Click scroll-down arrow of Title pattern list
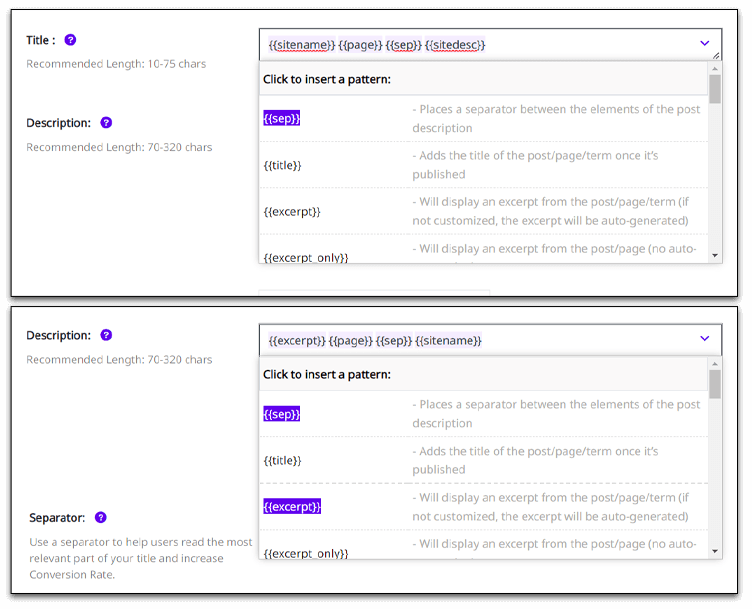Viewport: 752px width, 609px height. pyautogui.click(x=715, y=256)
